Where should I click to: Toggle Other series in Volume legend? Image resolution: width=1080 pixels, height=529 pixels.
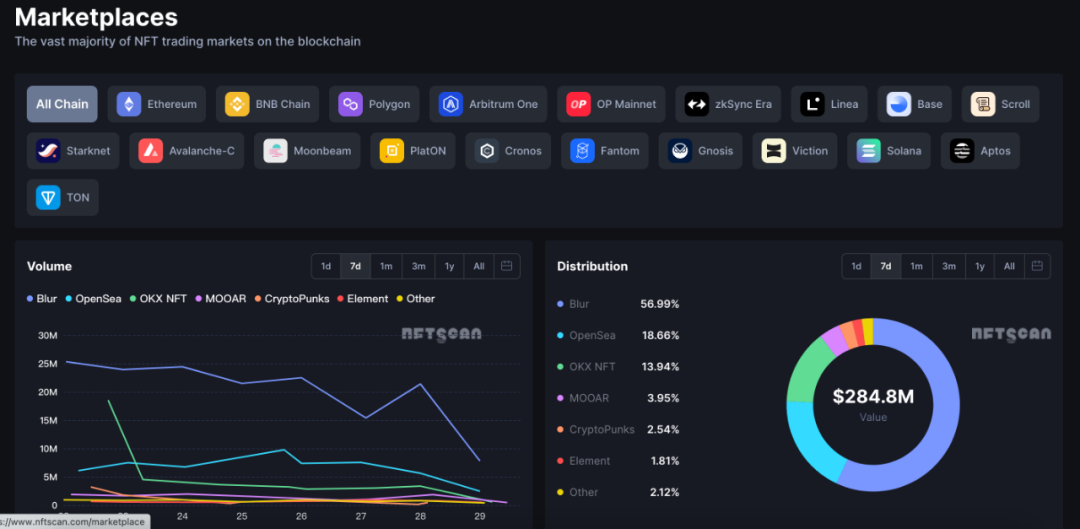point(415,298)
